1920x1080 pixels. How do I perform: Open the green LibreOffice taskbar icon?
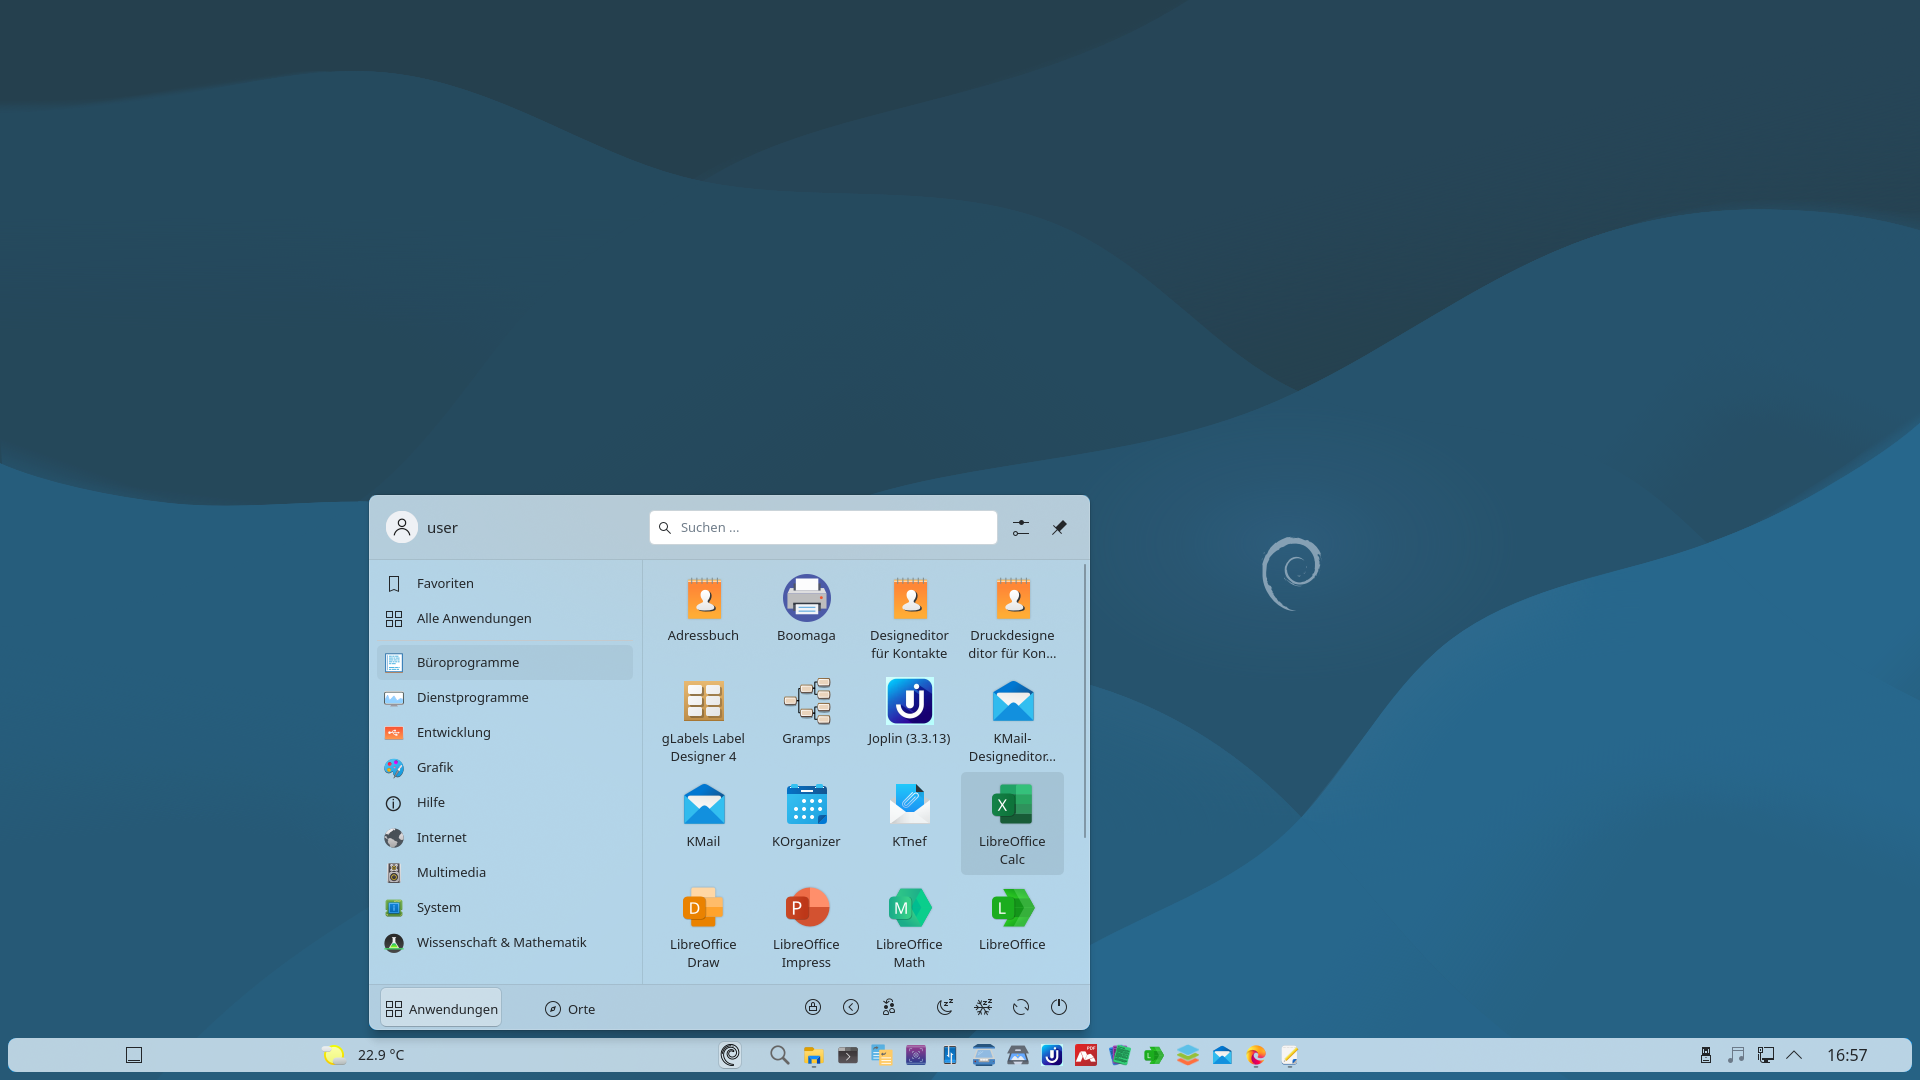point(1153,1054)
